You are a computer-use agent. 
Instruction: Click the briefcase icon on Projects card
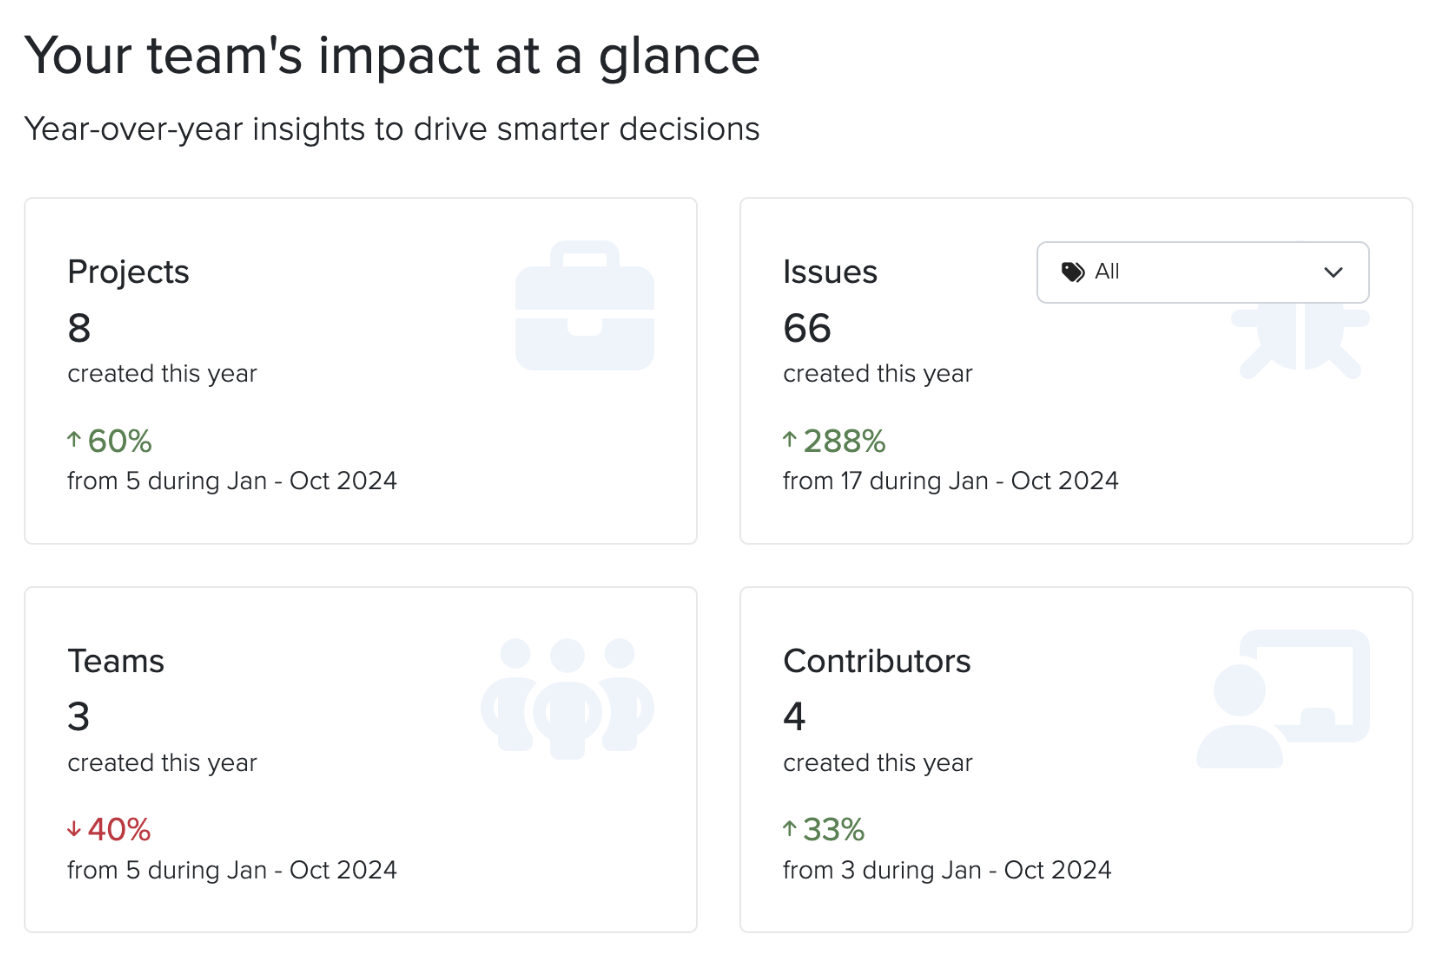584,306
